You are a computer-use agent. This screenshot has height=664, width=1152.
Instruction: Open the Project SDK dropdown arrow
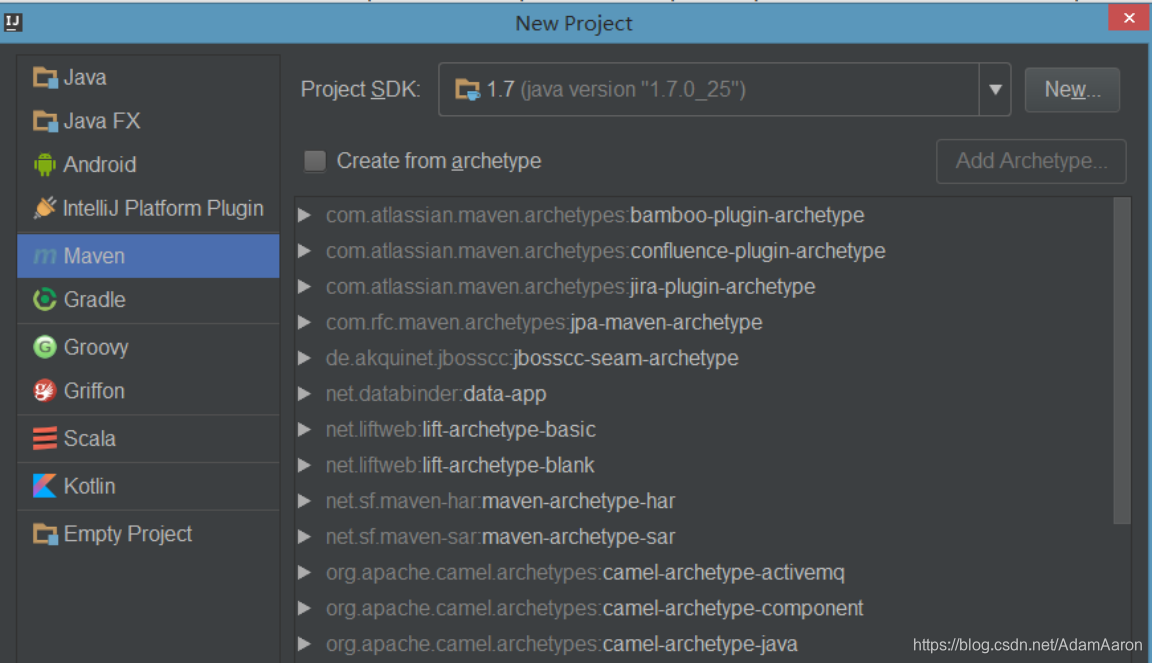(x=995, y=90)
